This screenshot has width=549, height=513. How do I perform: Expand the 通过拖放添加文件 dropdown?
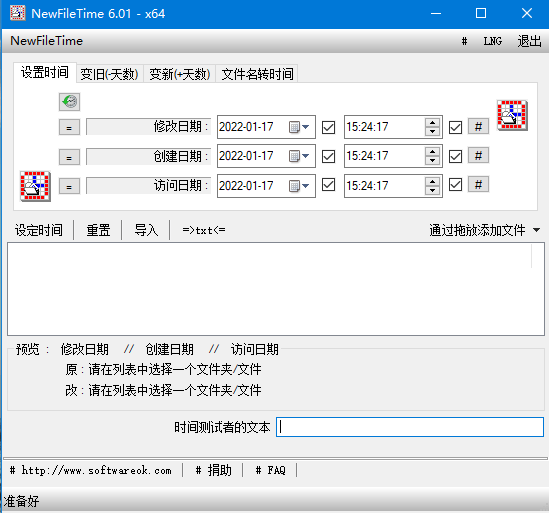[x=536, y=230]
